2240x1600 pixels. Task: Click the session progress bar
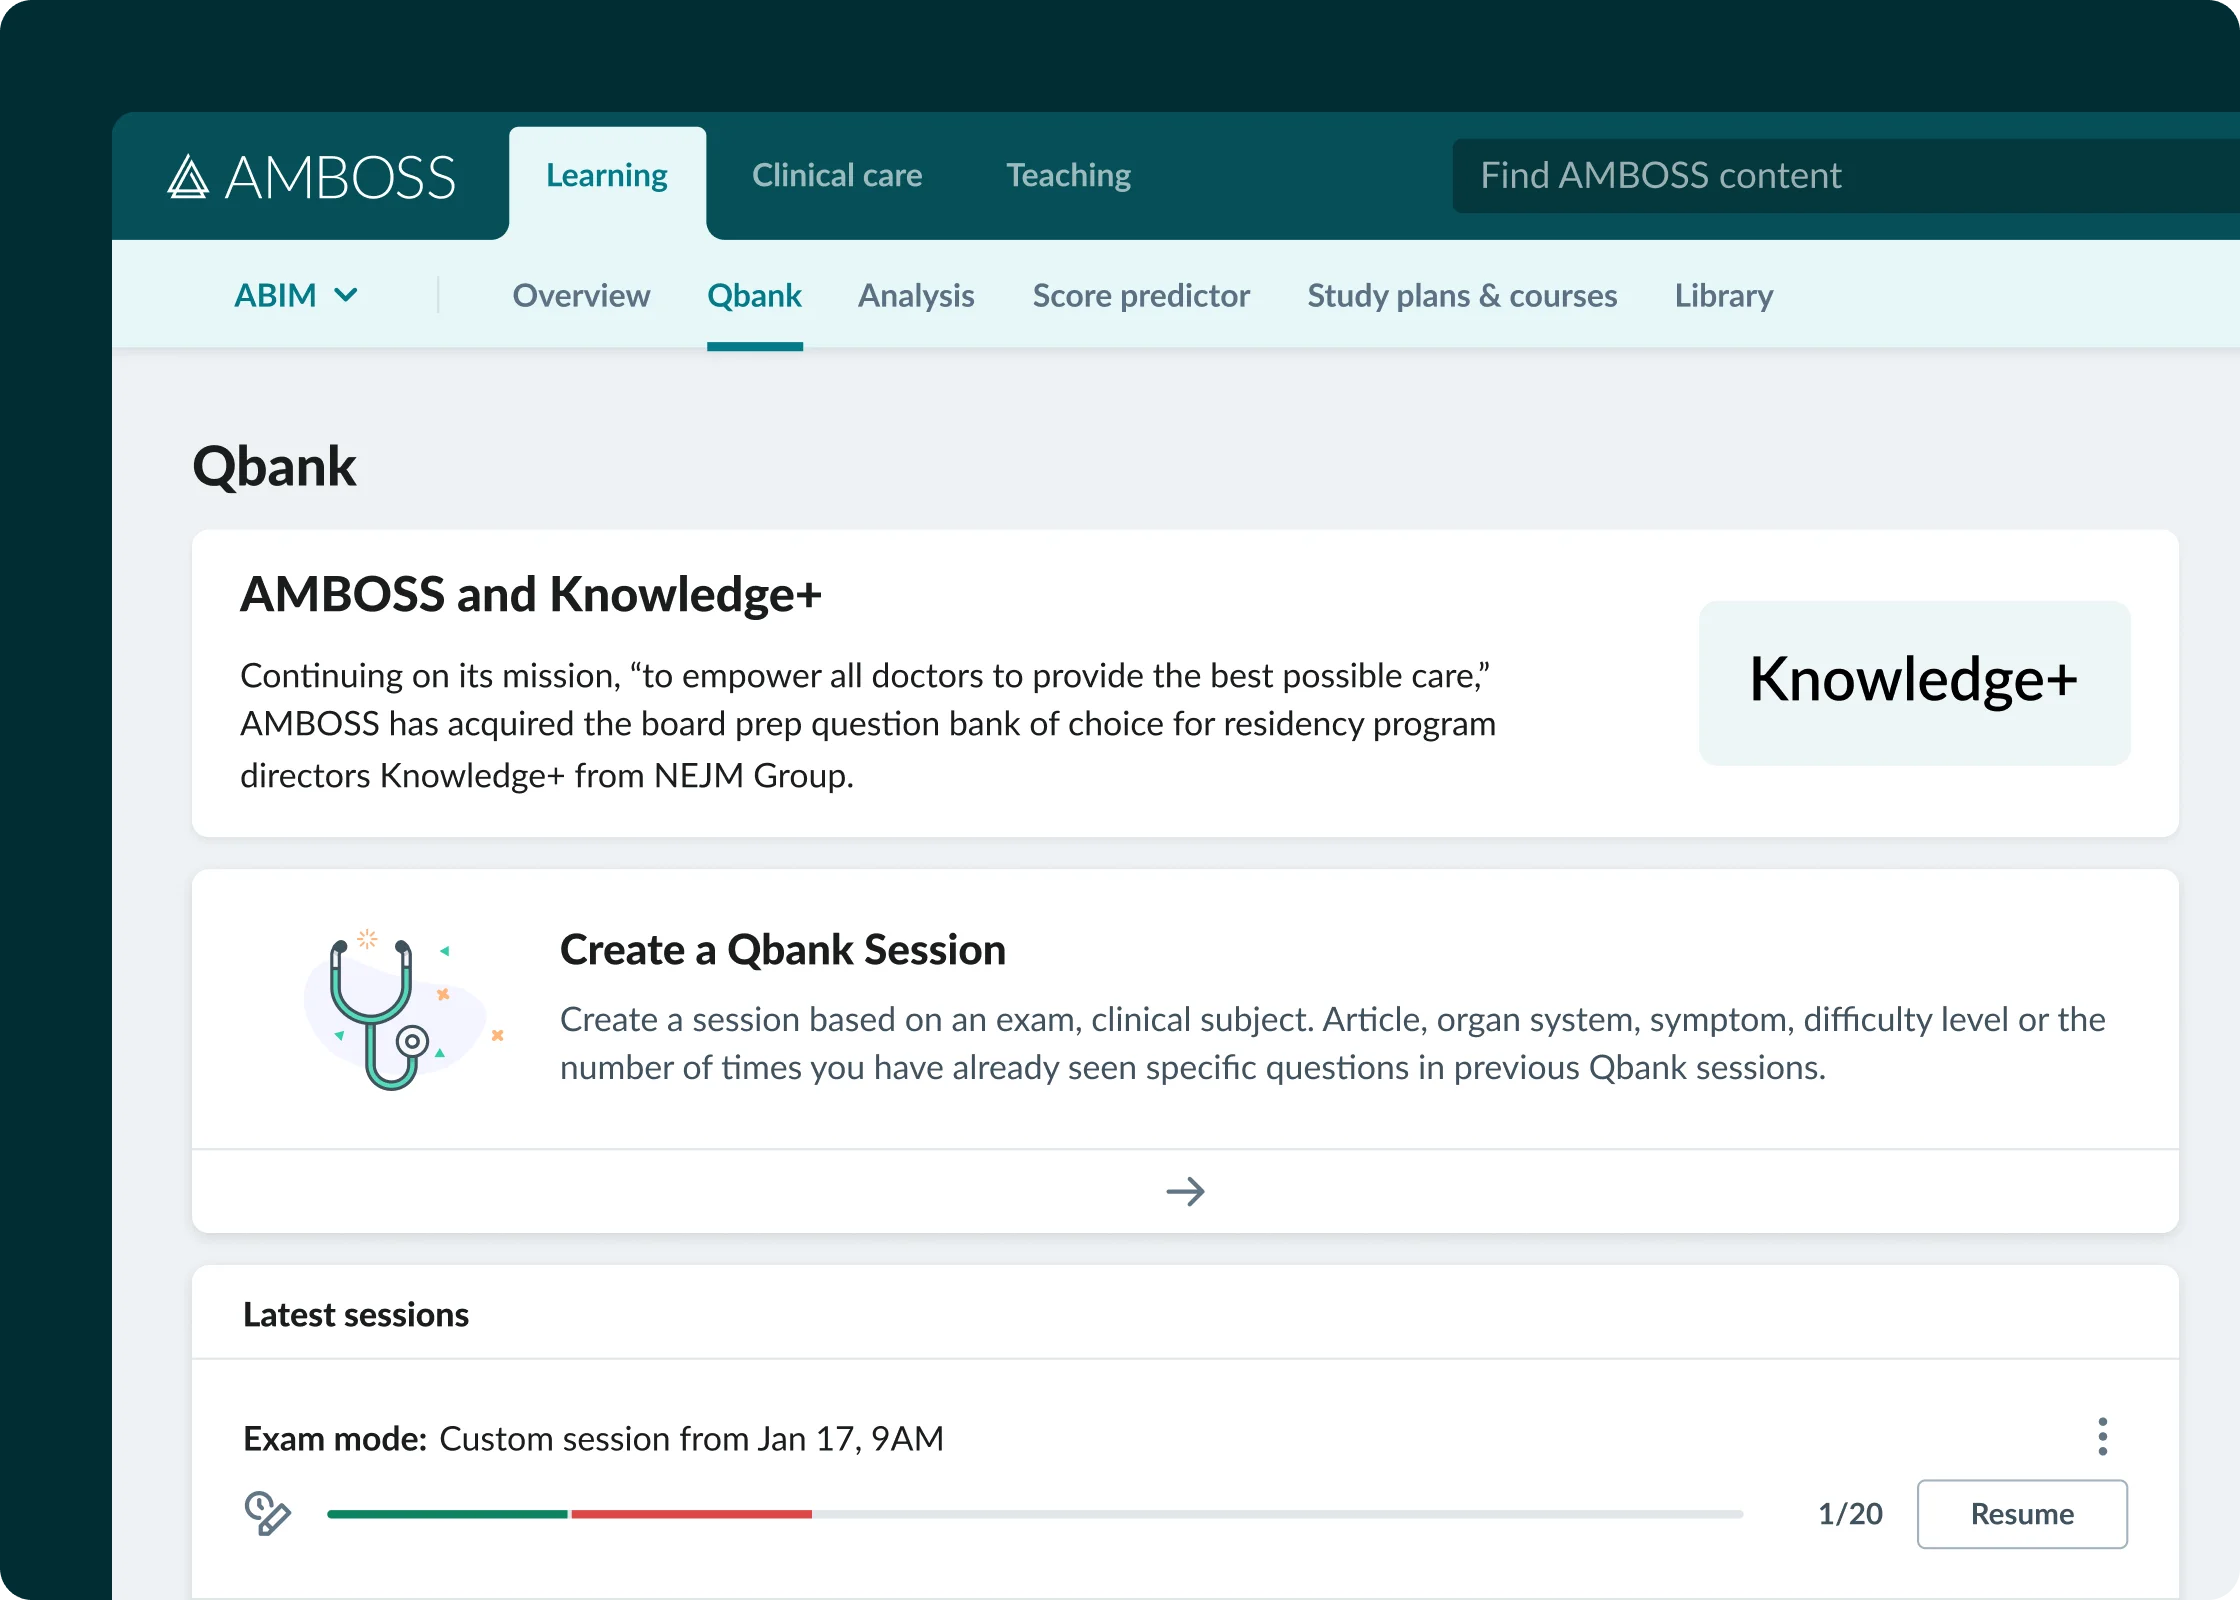pyautogui.click(x=1034, y=1514)
